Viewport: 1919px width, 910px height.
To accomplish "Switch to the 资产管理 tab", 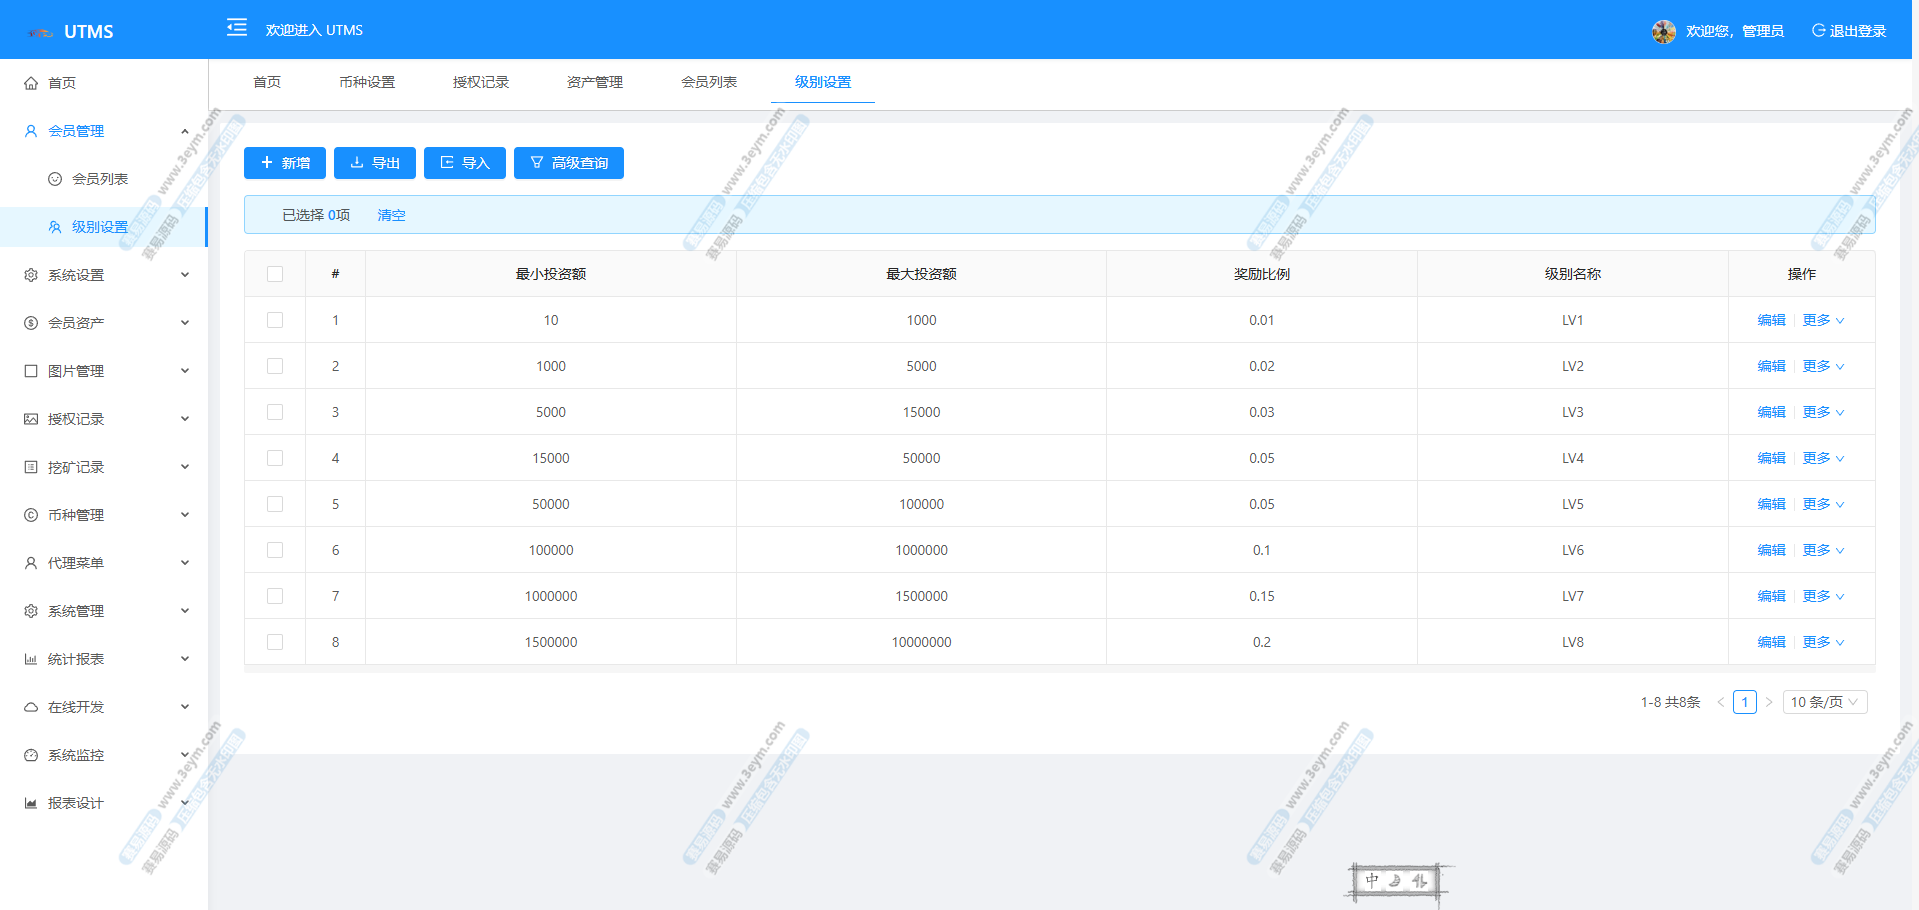I will click(594, 82).
